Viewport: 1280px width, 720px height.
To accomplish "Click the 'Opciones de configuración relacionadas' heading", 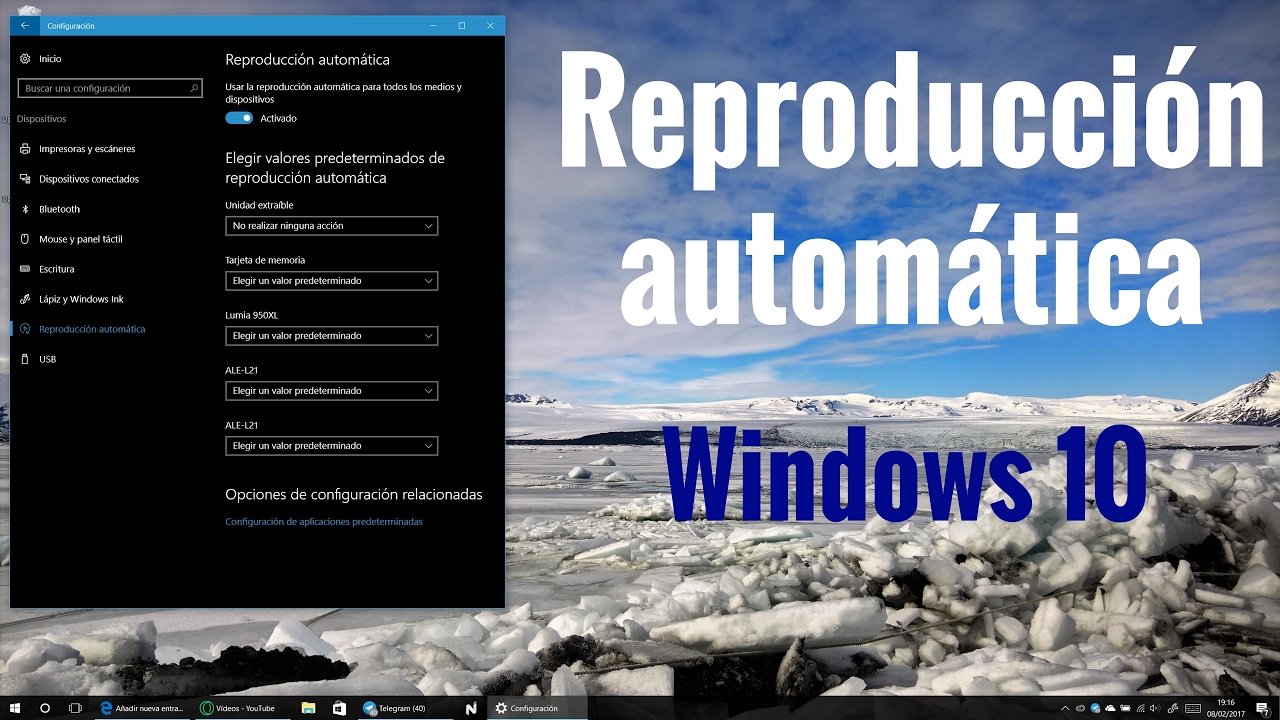I will [x=354, y=494].
